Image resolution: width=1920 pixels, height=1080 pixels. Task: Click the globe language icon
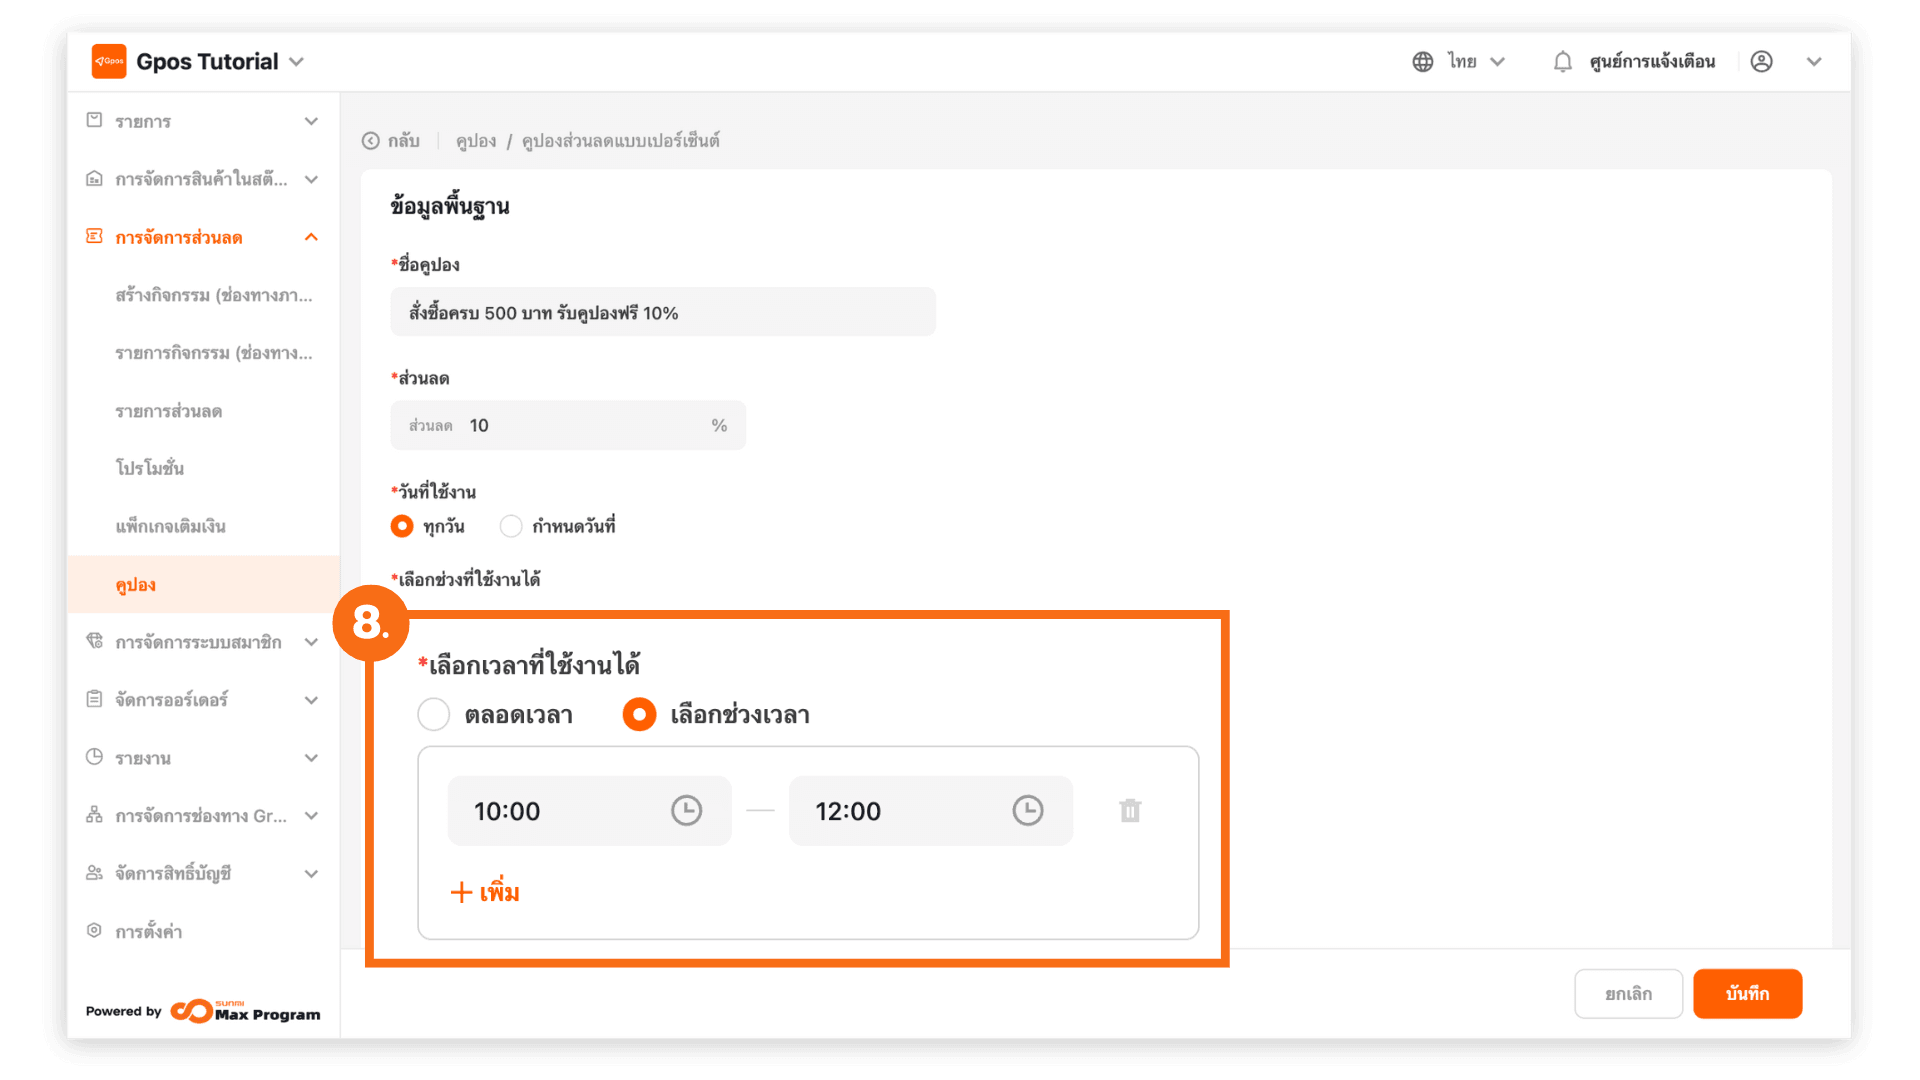[1422, 62]
